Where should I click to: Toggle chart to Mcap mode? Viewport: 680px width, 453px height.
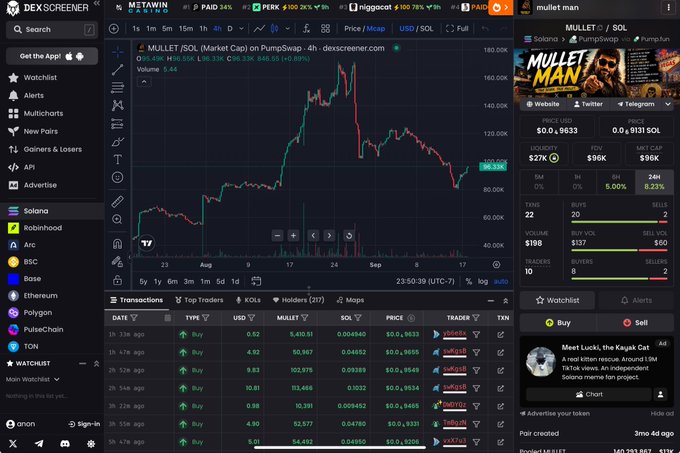[x=376, y=29]
